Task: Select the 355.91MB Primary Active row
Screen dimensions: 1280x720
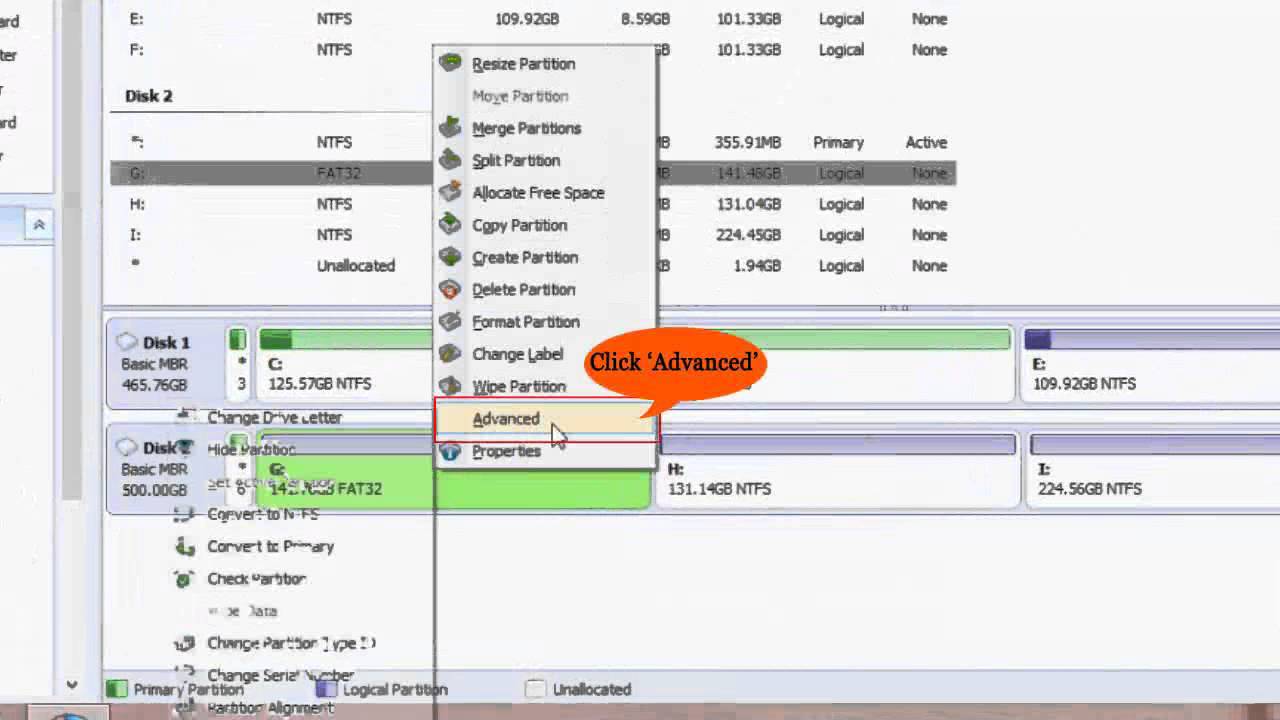Action: [532, 142]
